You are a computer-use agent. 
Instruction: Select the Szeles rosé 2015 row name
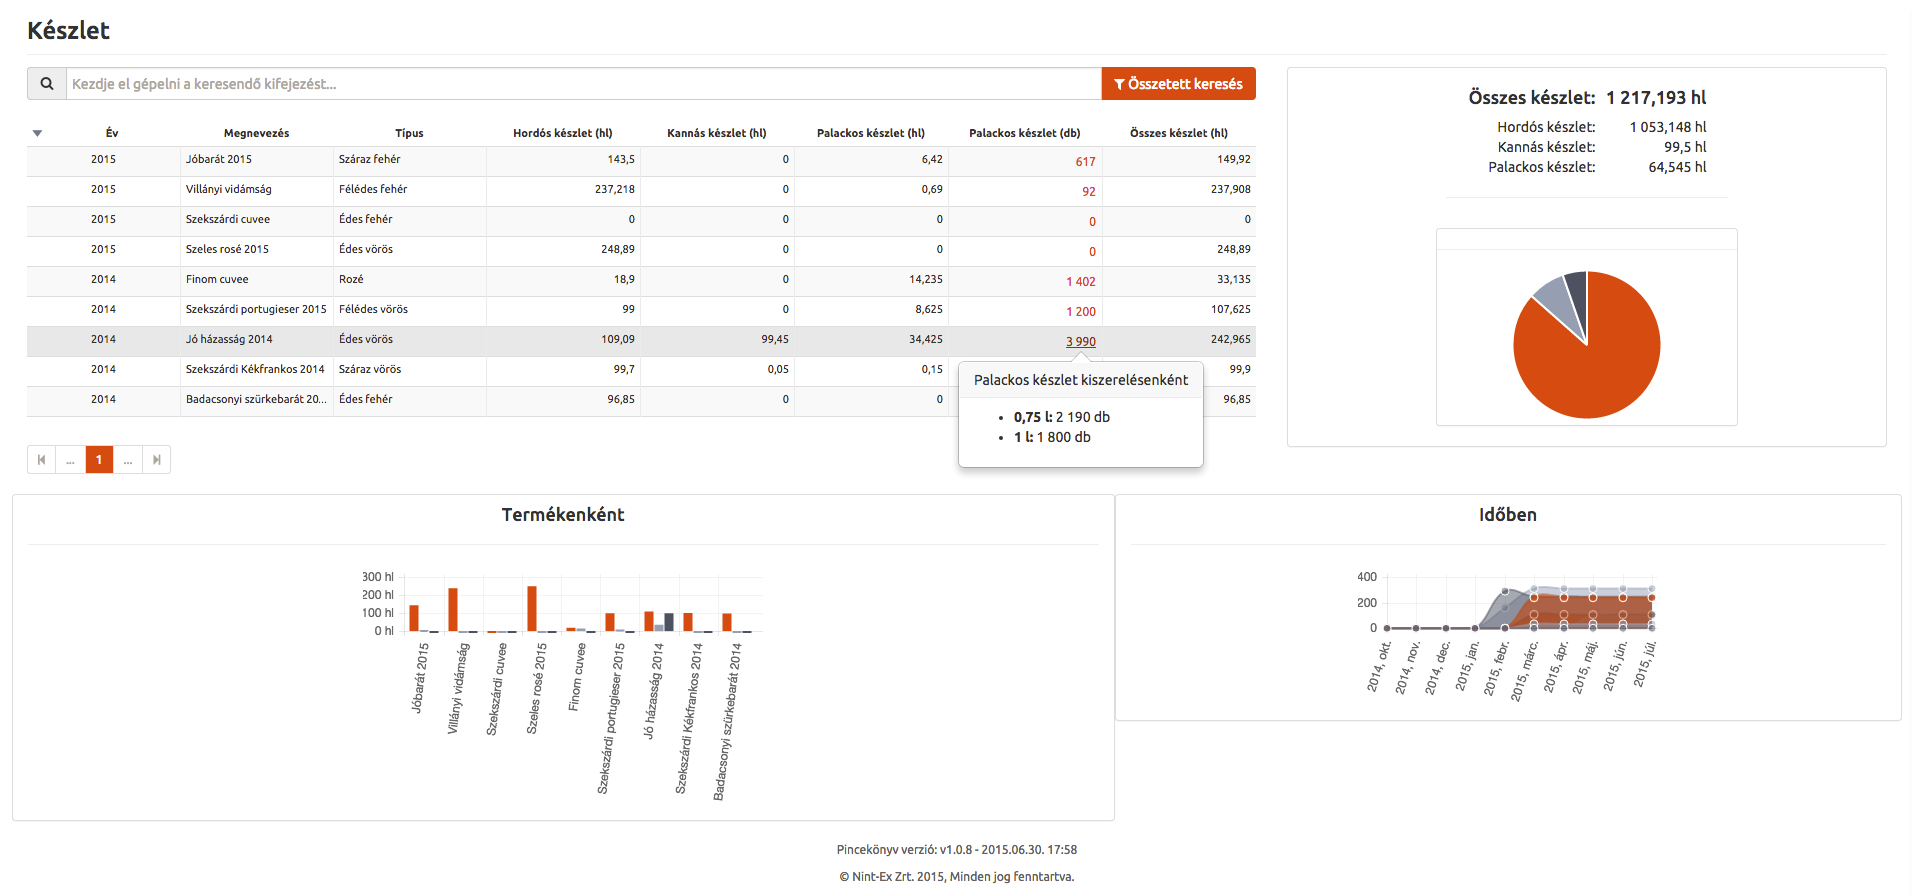[227, 249]
